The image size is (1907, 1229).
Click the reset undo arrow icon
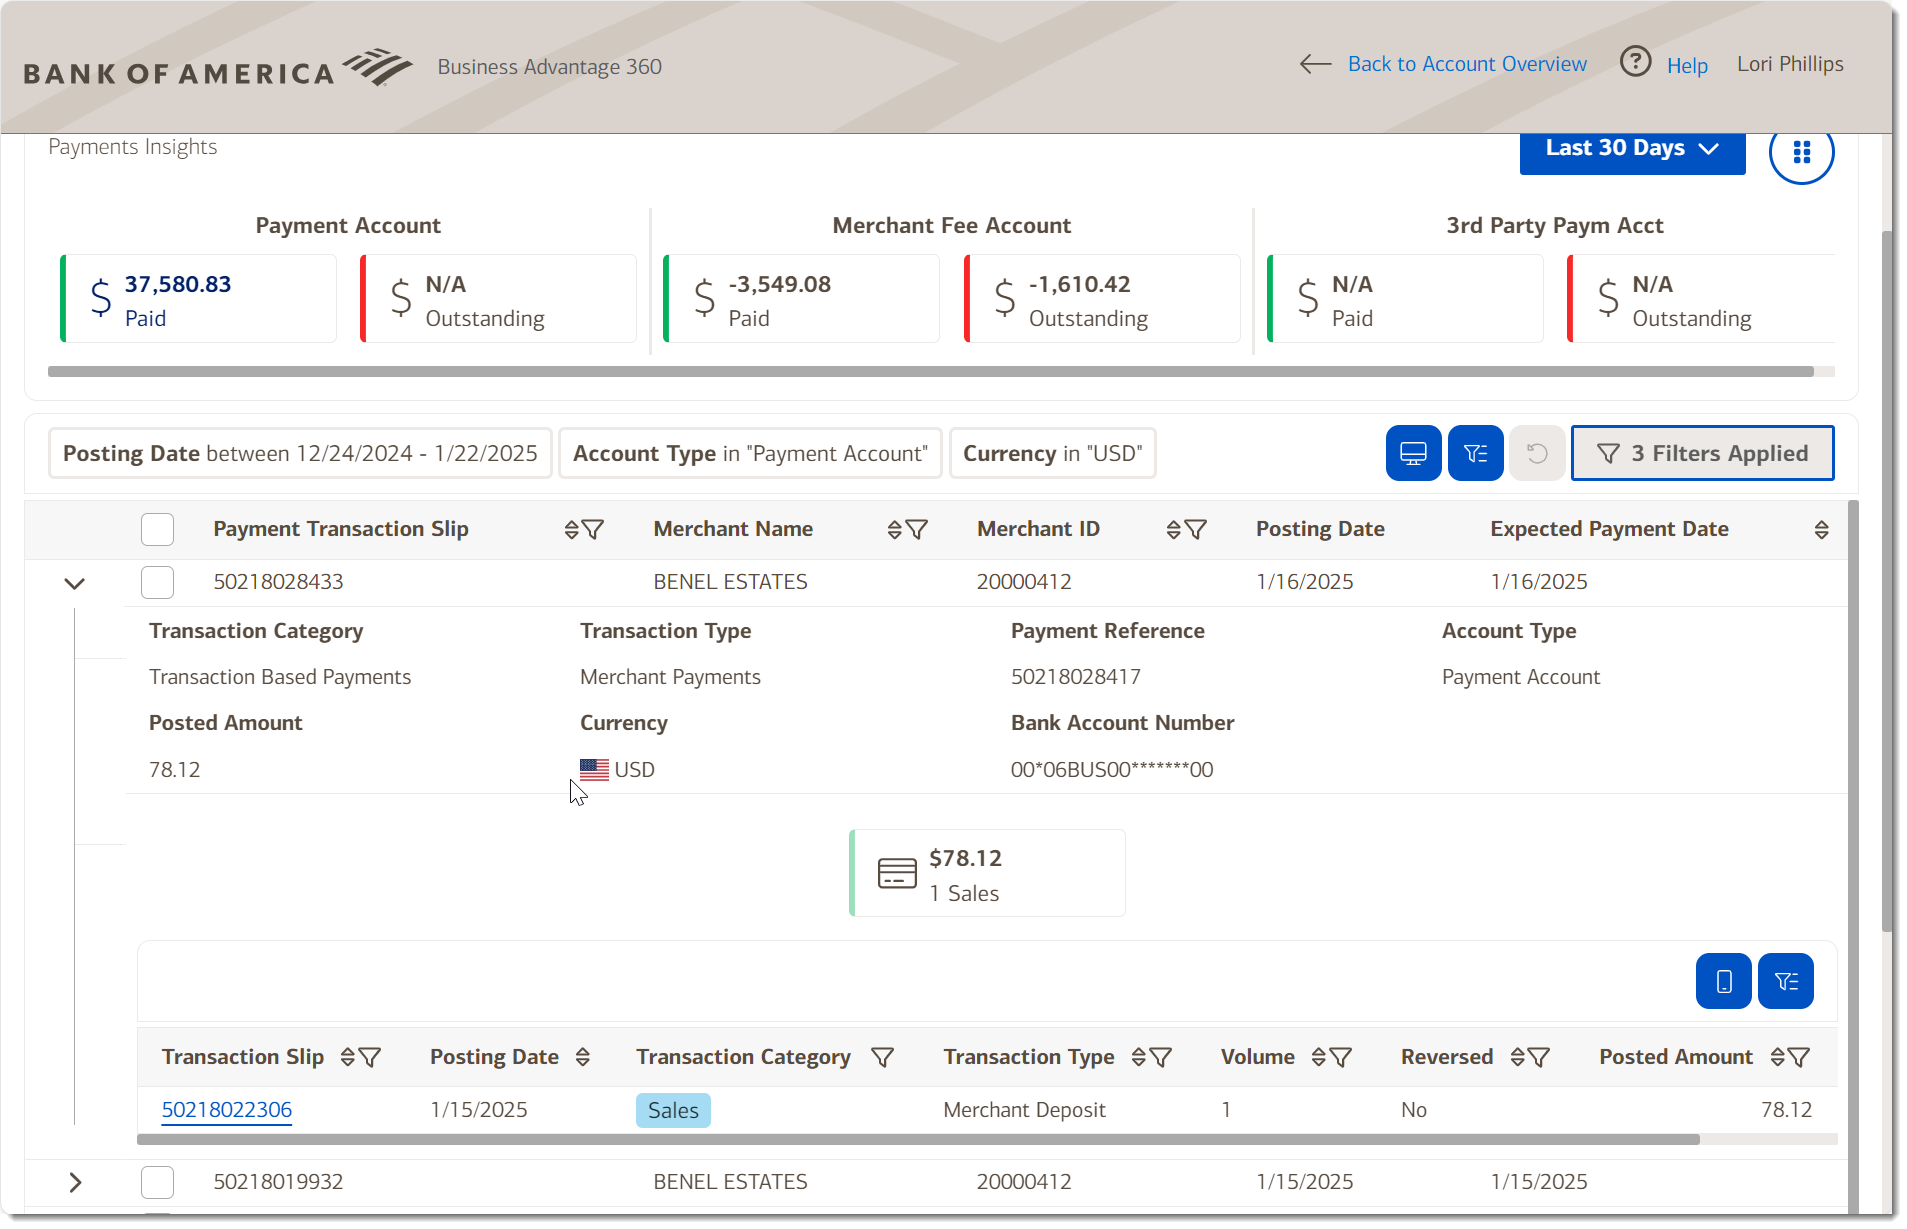pyautogui.click(x=1537, y=453)
